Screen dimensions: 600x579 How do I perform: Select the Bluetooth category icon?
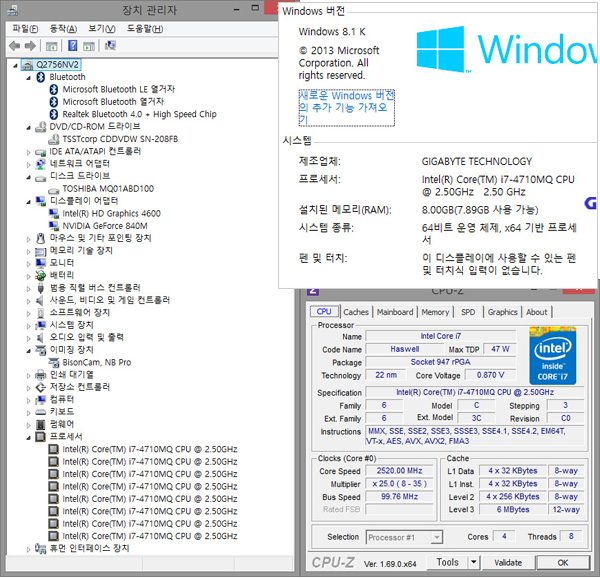point(41,77)
